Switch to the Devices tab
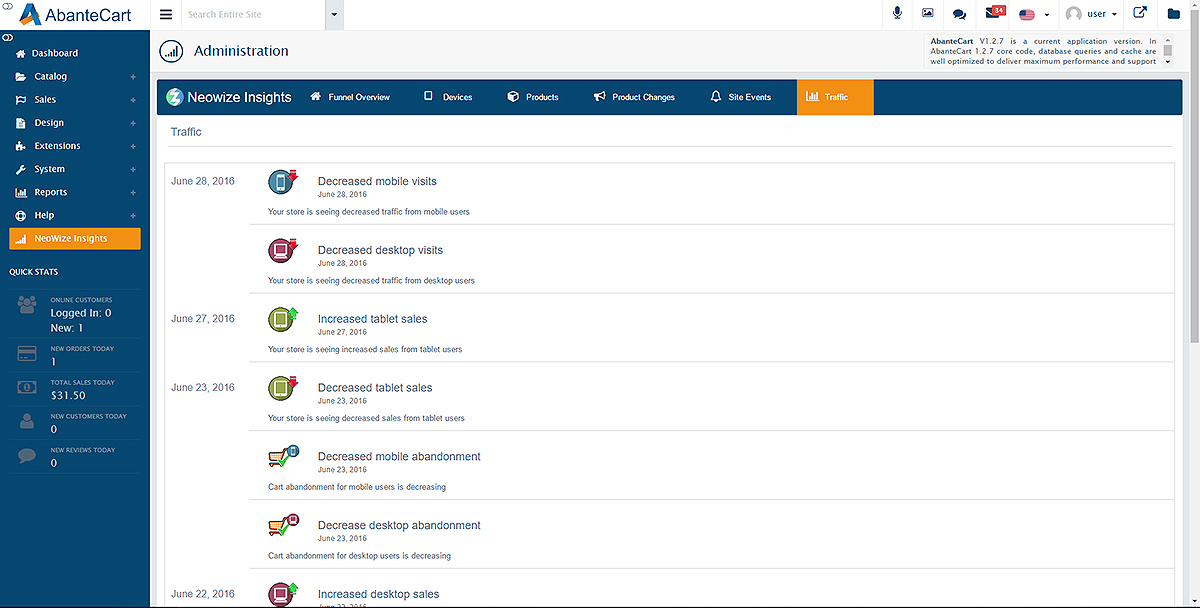This screenshot has width=1200, height=608. 448,97
